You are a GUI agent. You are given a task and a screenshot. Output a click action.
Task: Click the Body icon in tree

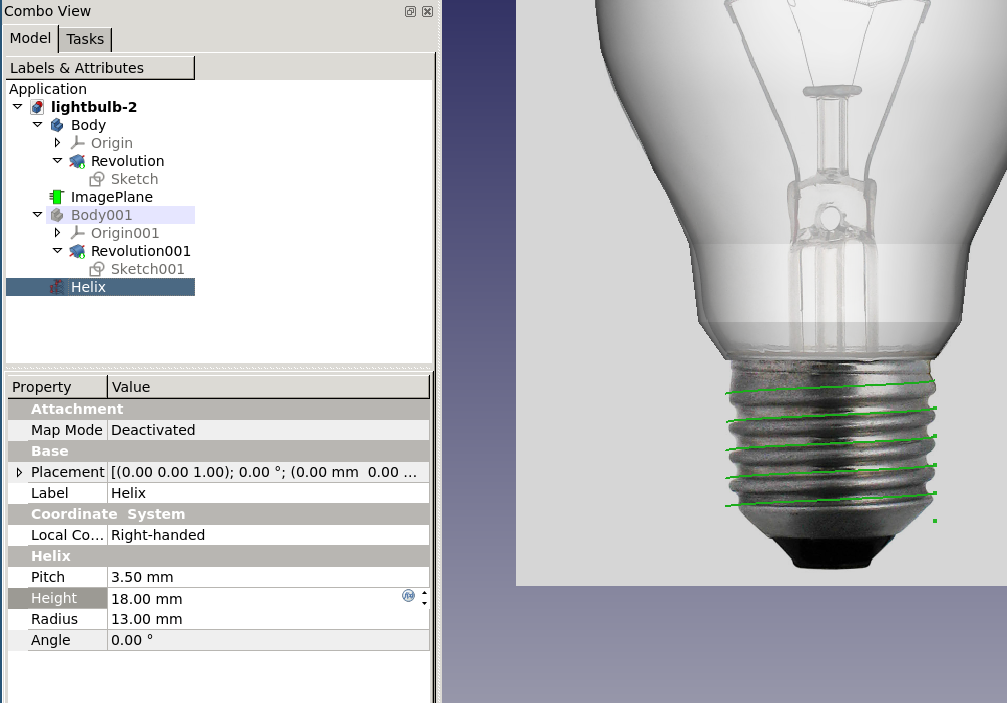point(57,125)
